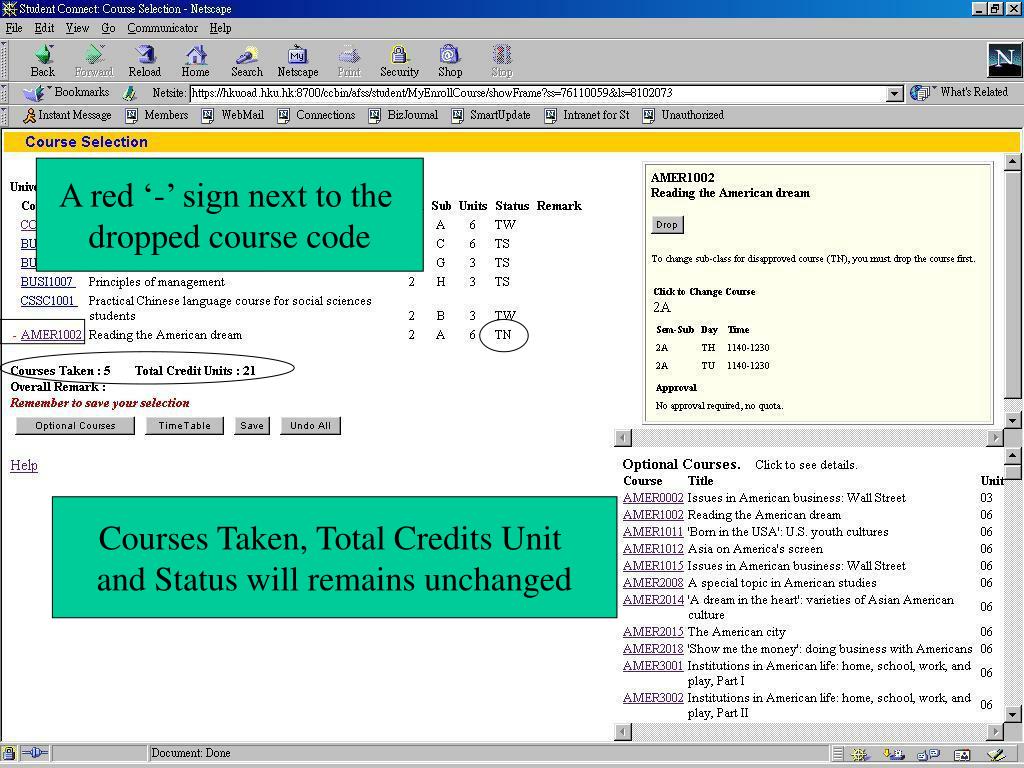Click the Back navigation icon
This screenshot has width=1024, height=768.
pyautogui.click(x=43, y=55)
